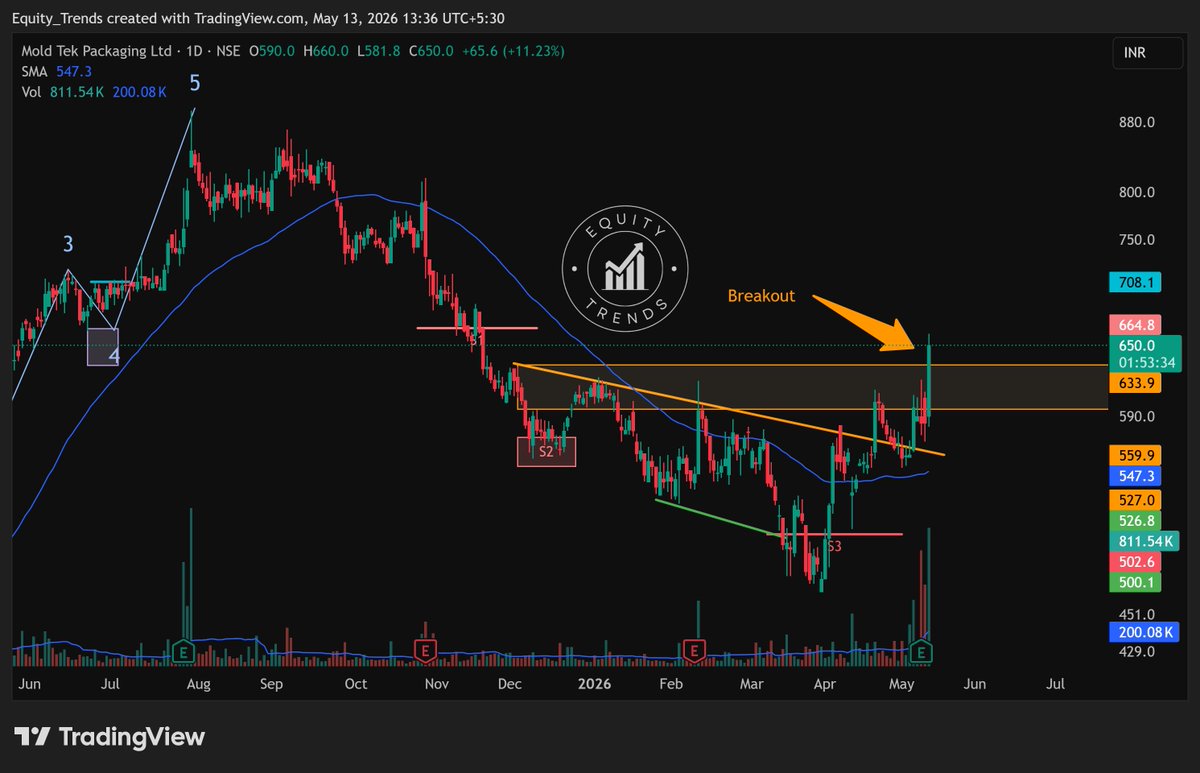Click the 526.8 green price label
The height and width of the screenshot is (773, 1200).
coord(1135,520)
